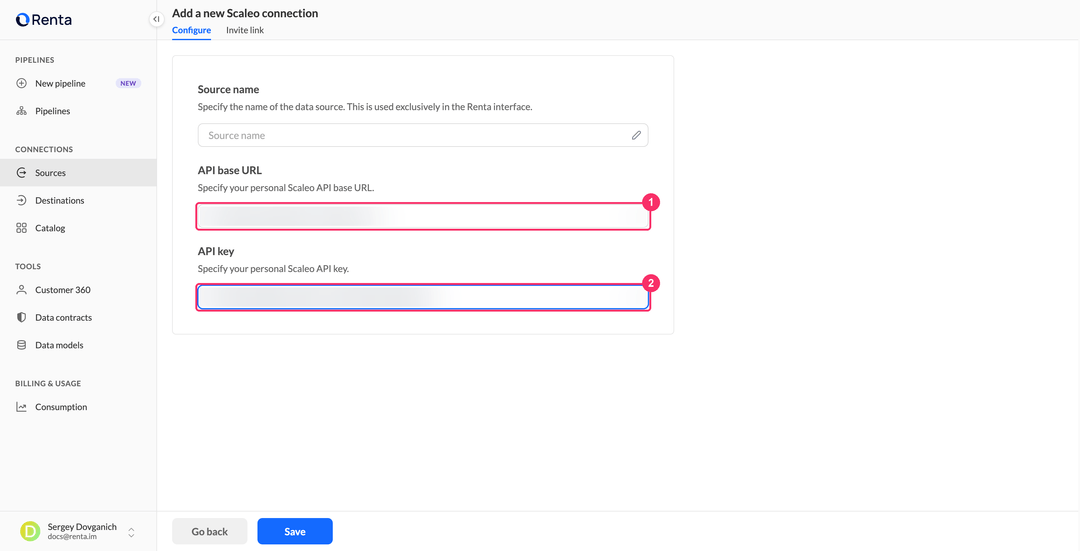The image size is (1080, 551).
Task: Focus the API key input field
Action: [423, 297]
